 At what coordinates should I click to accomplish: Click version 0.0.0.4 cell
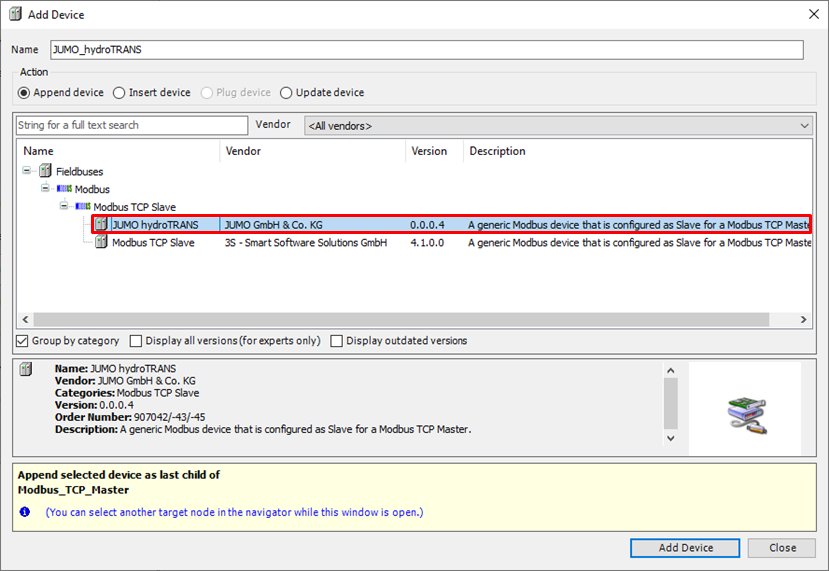427,225
